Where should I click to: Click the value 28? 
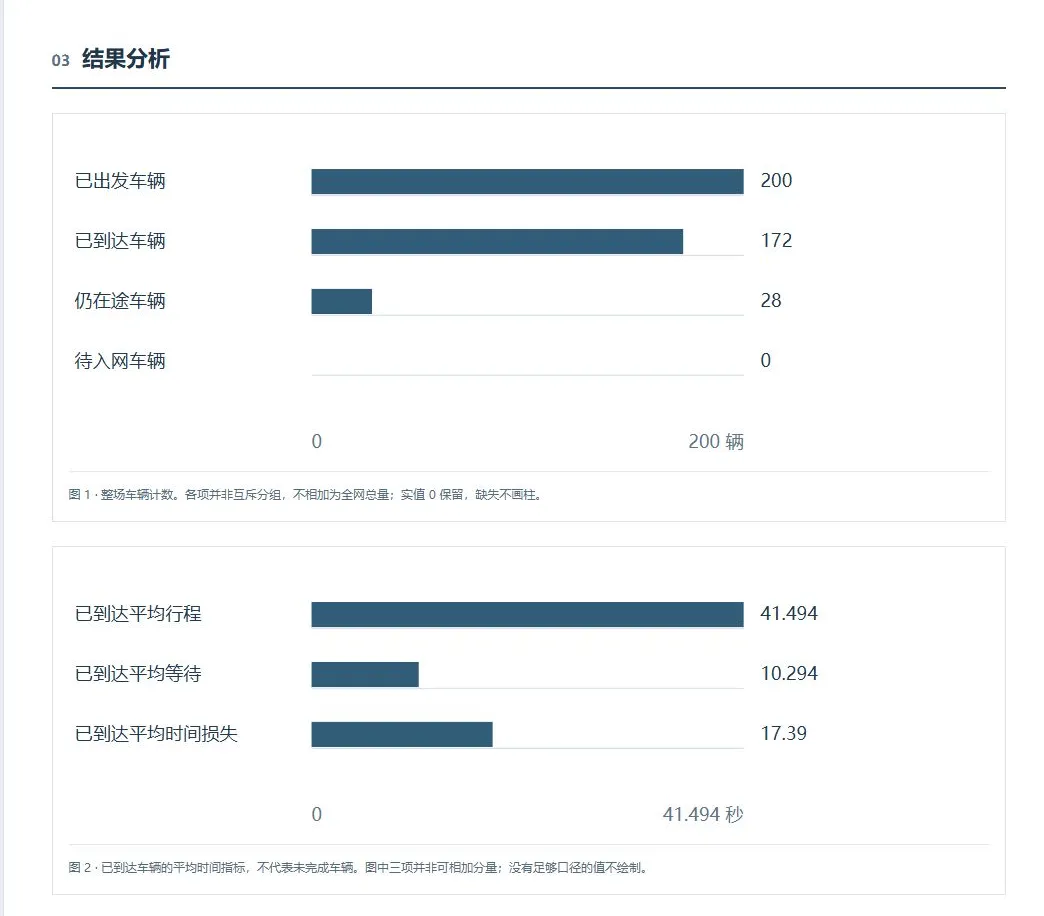pos(771,300)
